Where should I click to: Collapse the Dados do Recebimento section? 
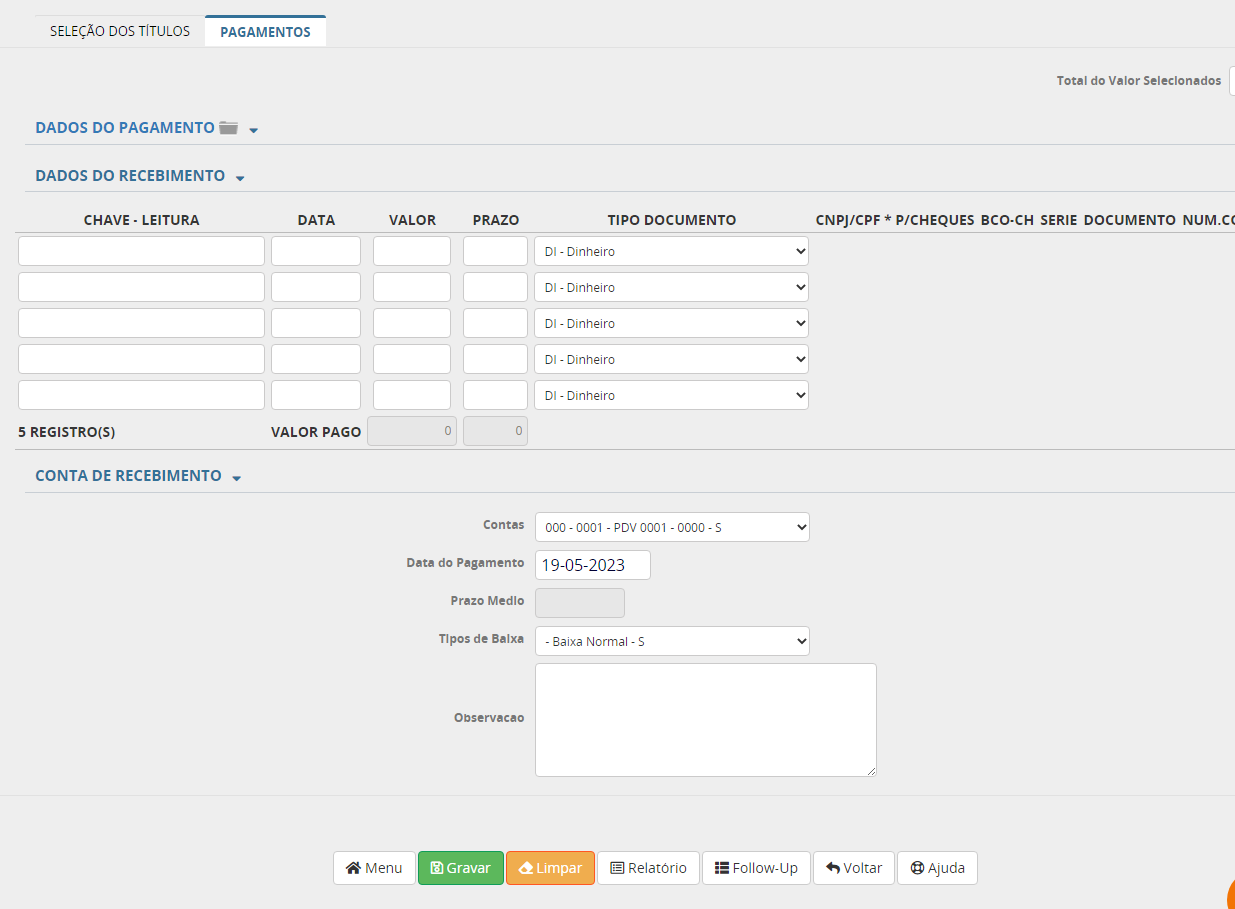pyautogui.click(x=239, y=178)
